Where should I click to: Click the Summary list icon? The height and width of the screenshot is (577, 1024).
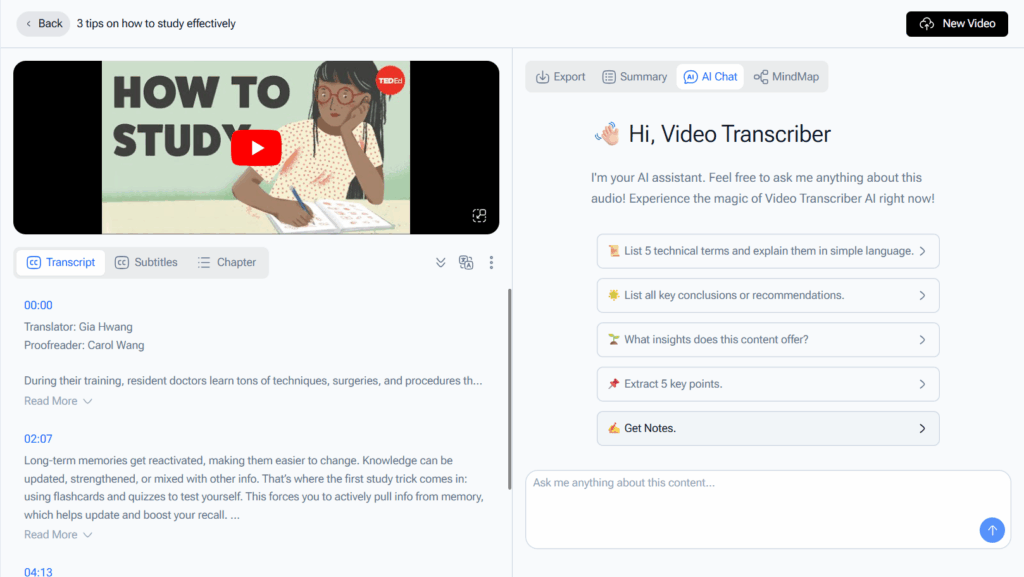(x=608, y=76)
